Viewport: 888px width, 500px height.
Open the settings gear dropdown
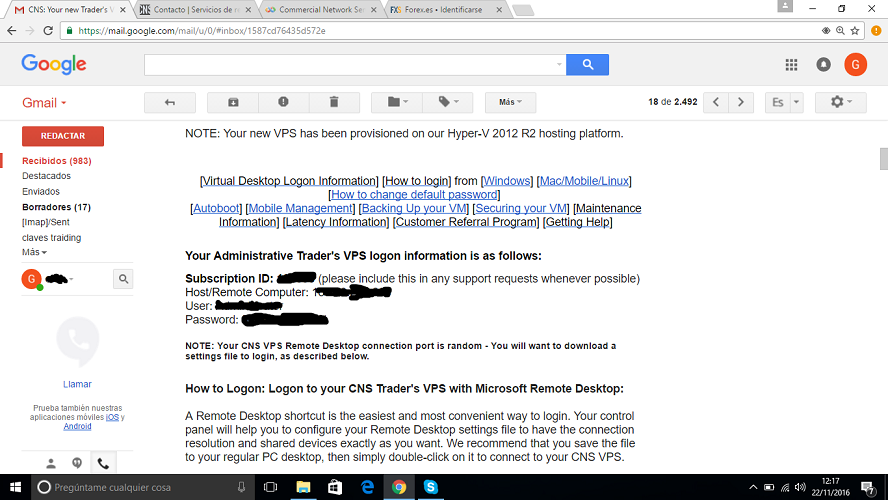click(841, 102)
